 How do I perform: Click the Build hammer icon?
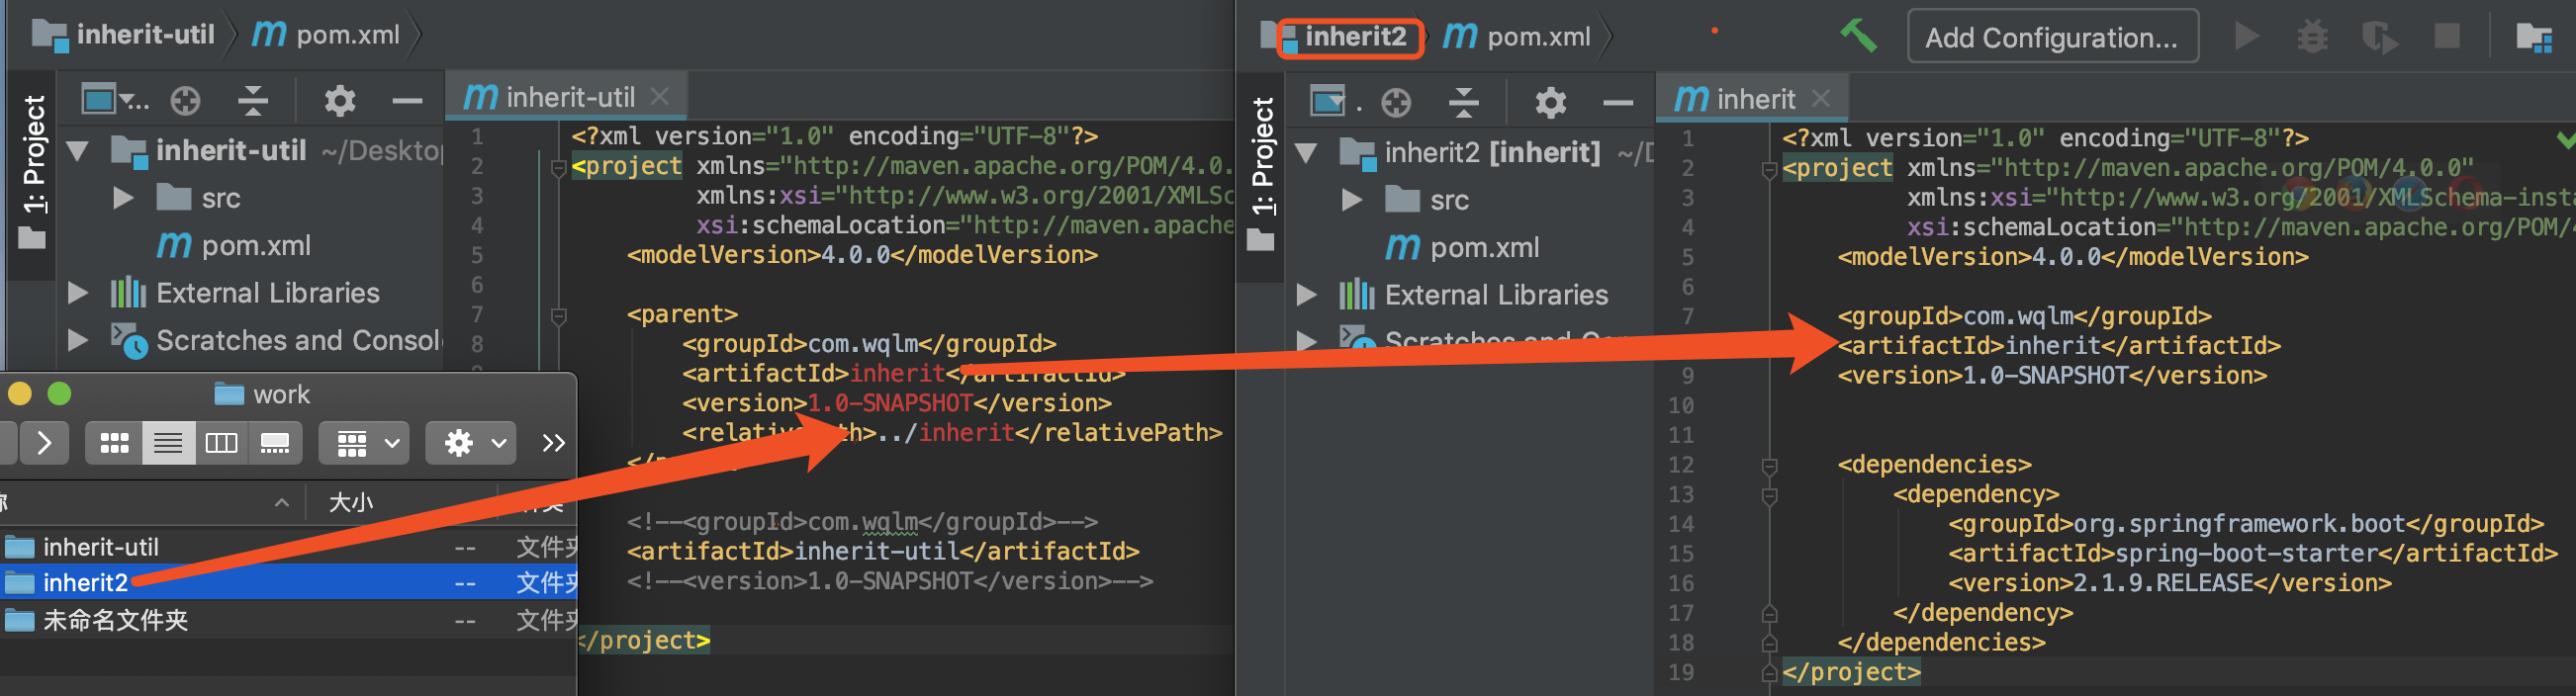(x=1858, y=37)
